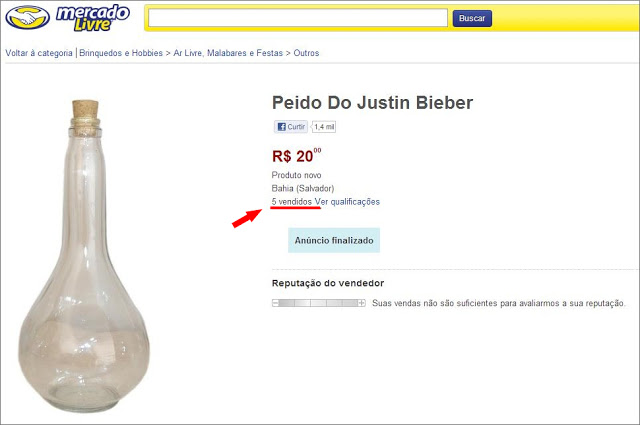Focus the search text field

point(298,18)
